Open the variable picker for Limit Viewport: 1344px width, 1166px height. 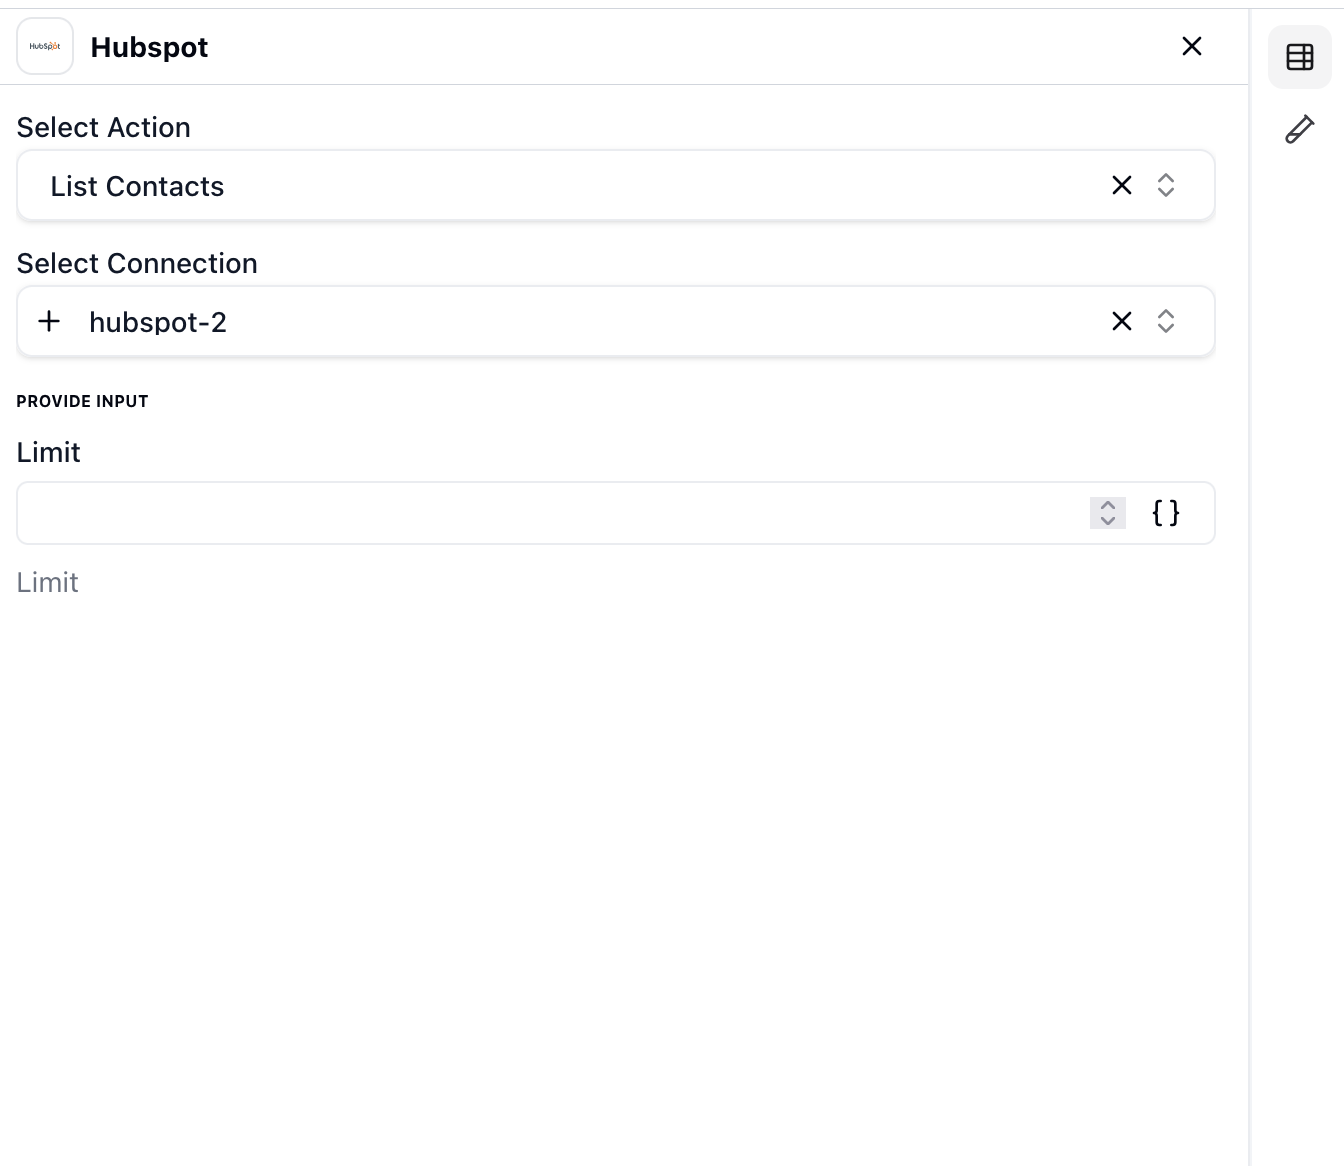(x=1165, y=513)
